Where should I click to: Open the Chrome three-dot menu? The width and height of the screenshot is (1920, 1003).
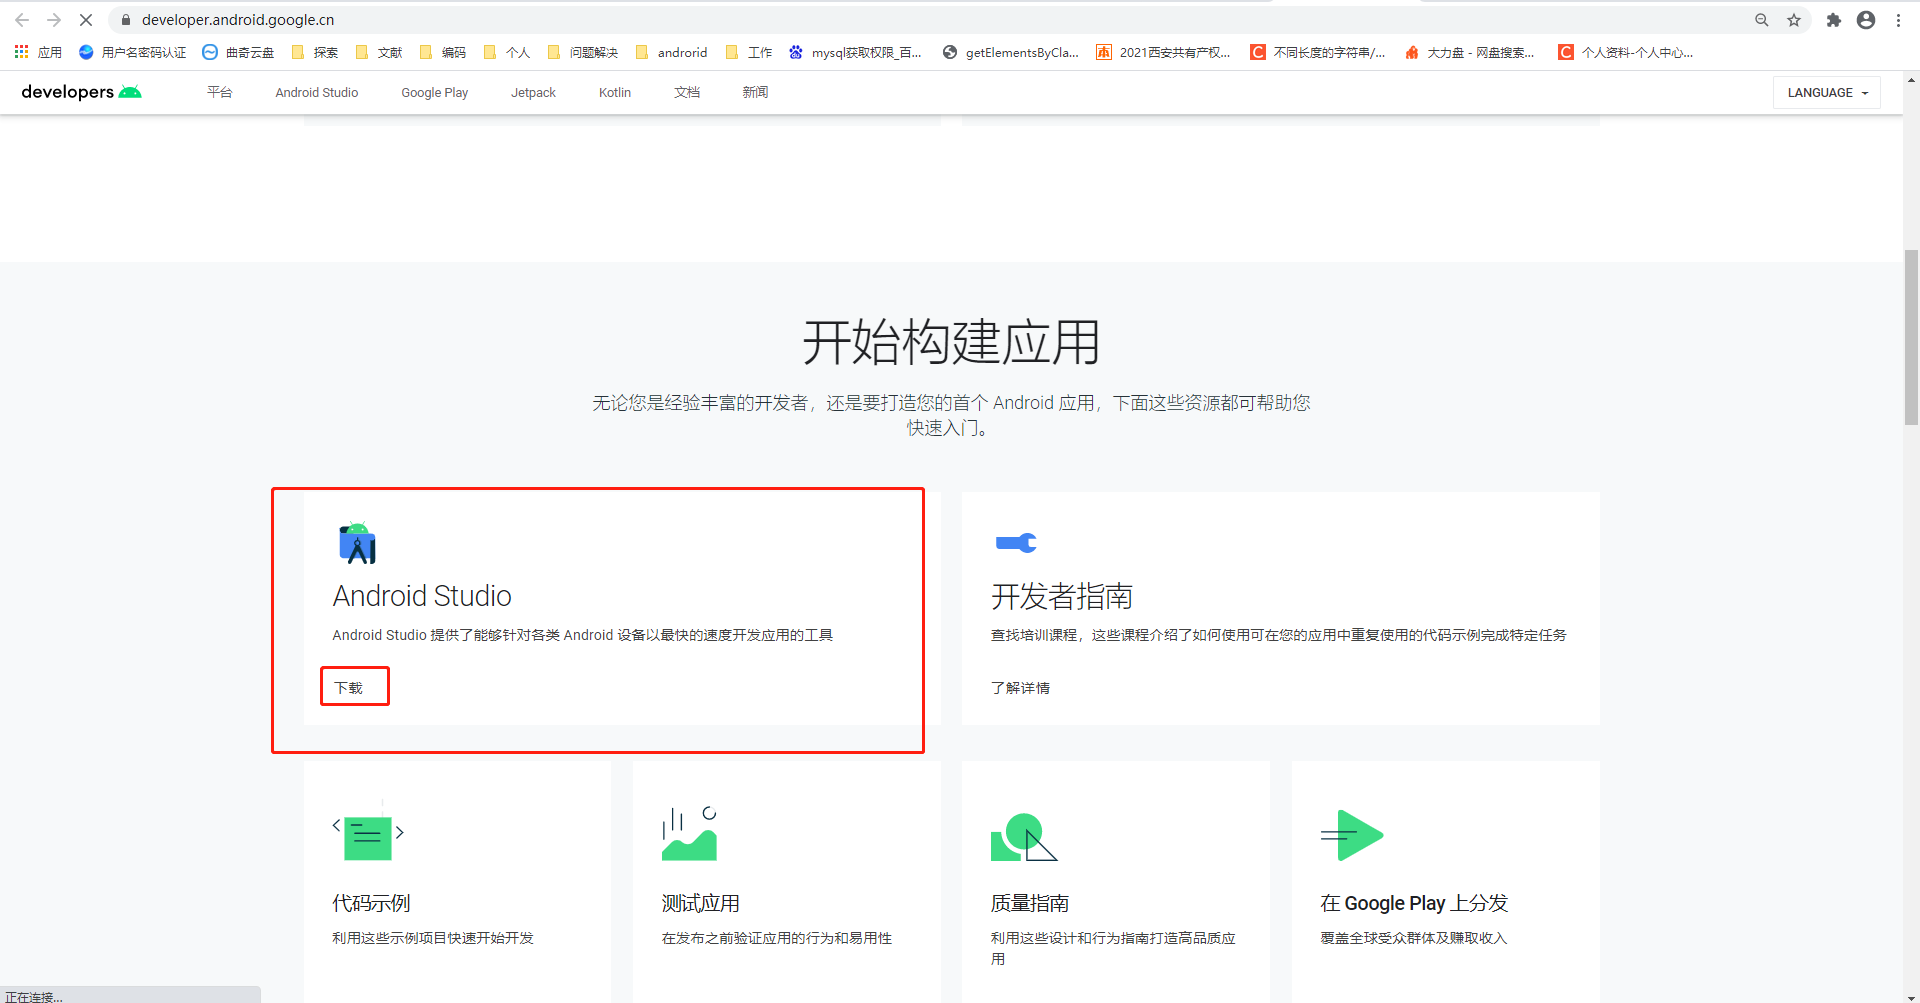click(x=1898, y=20)
